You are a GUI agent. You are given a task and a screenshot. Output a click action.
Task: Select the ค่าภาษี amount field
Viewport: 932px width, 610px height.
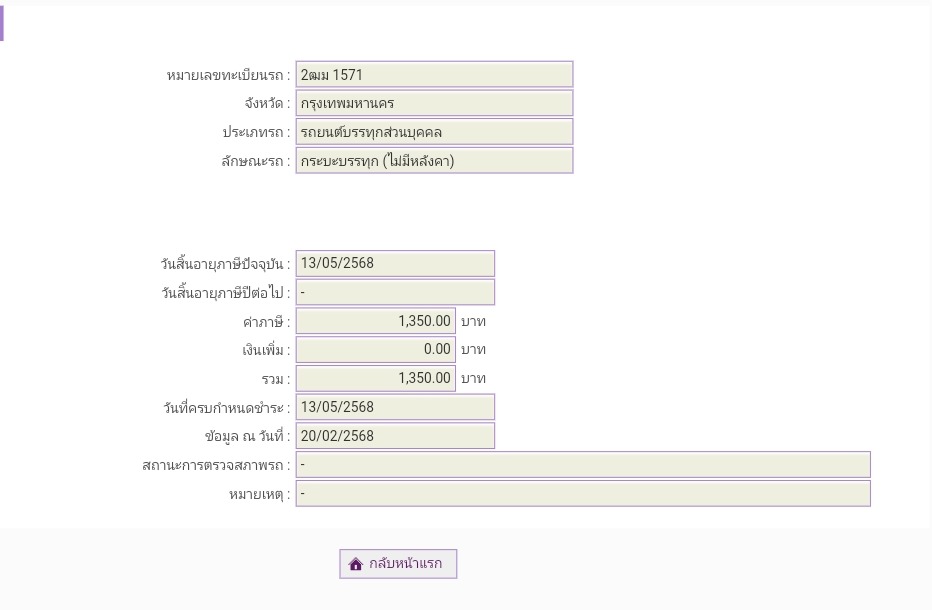tap(376, 321)
